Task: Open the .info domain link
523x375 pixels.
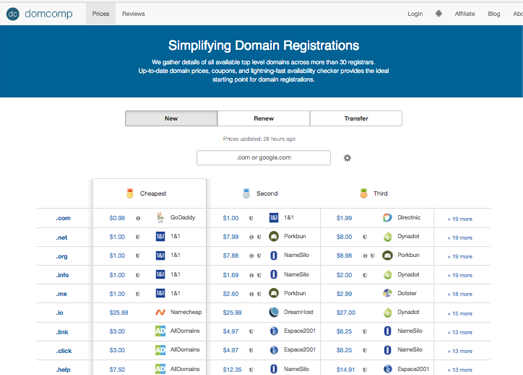Action: click(x=62, y=275)
